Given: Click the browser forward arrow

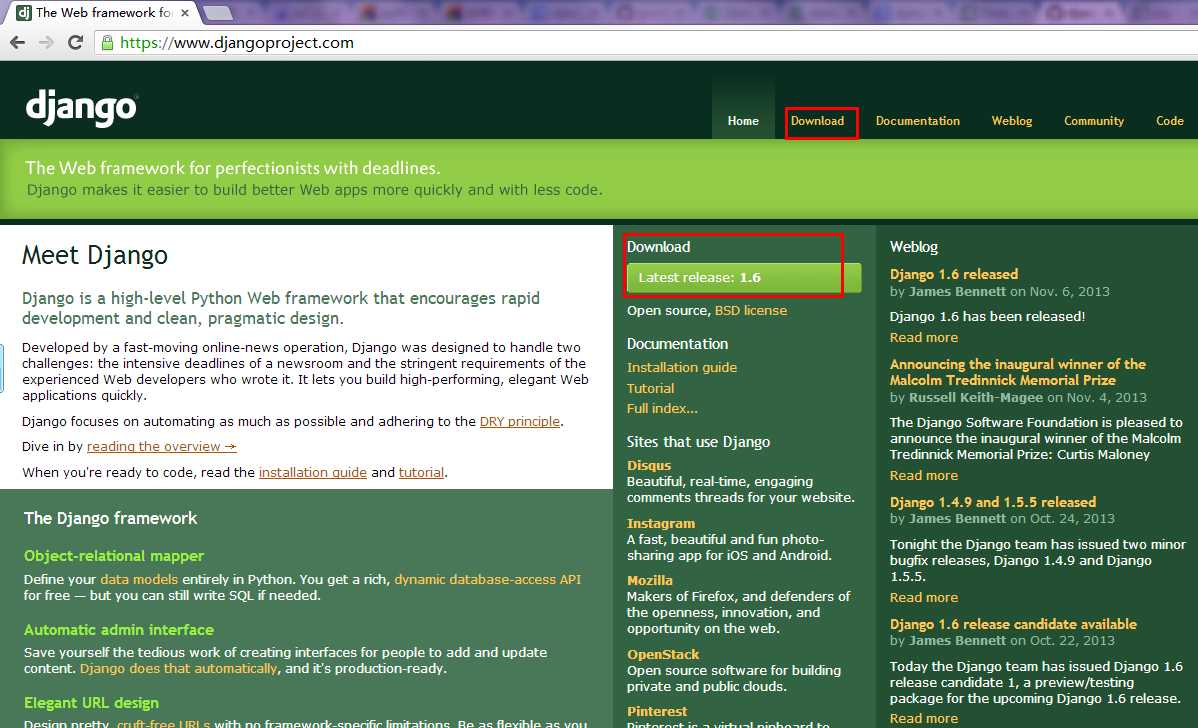Looking at the screenshot, I should pyautogui.click(x=46, y=43).
